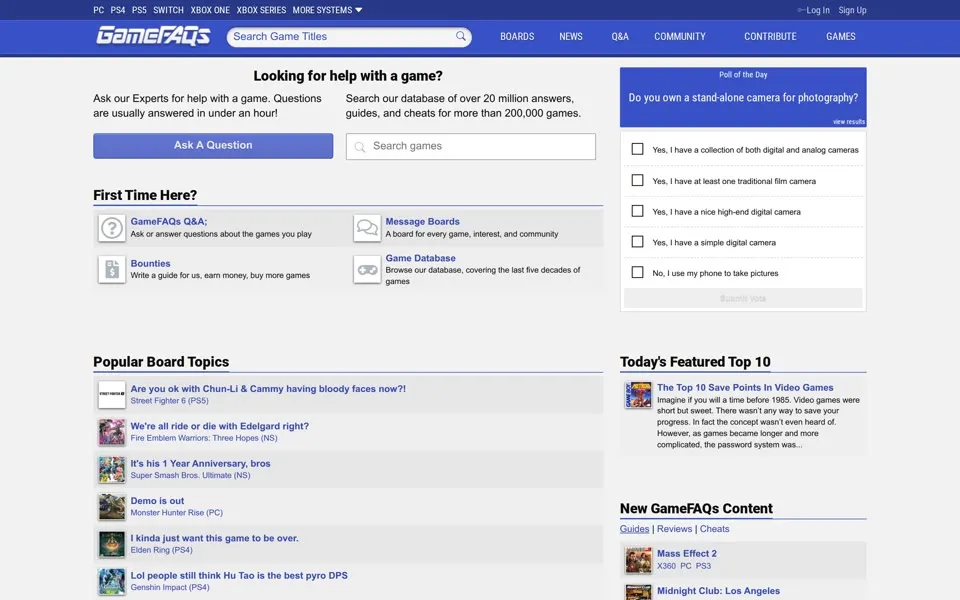Open the 'Demo is out' topic
The image size is (960, 600).
coord(157,501)
